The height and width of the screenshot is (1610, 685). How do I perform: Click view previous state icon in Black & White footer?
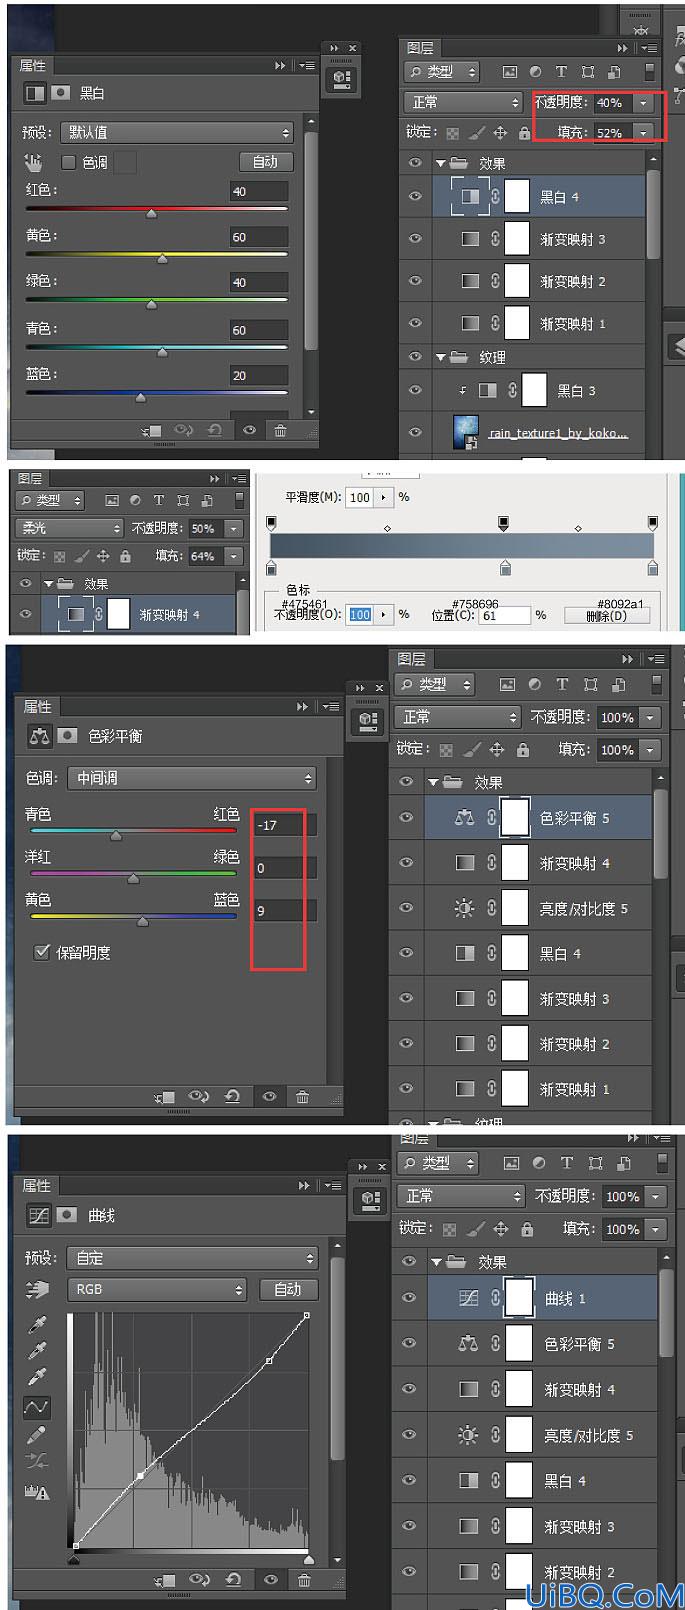point(183,431)
